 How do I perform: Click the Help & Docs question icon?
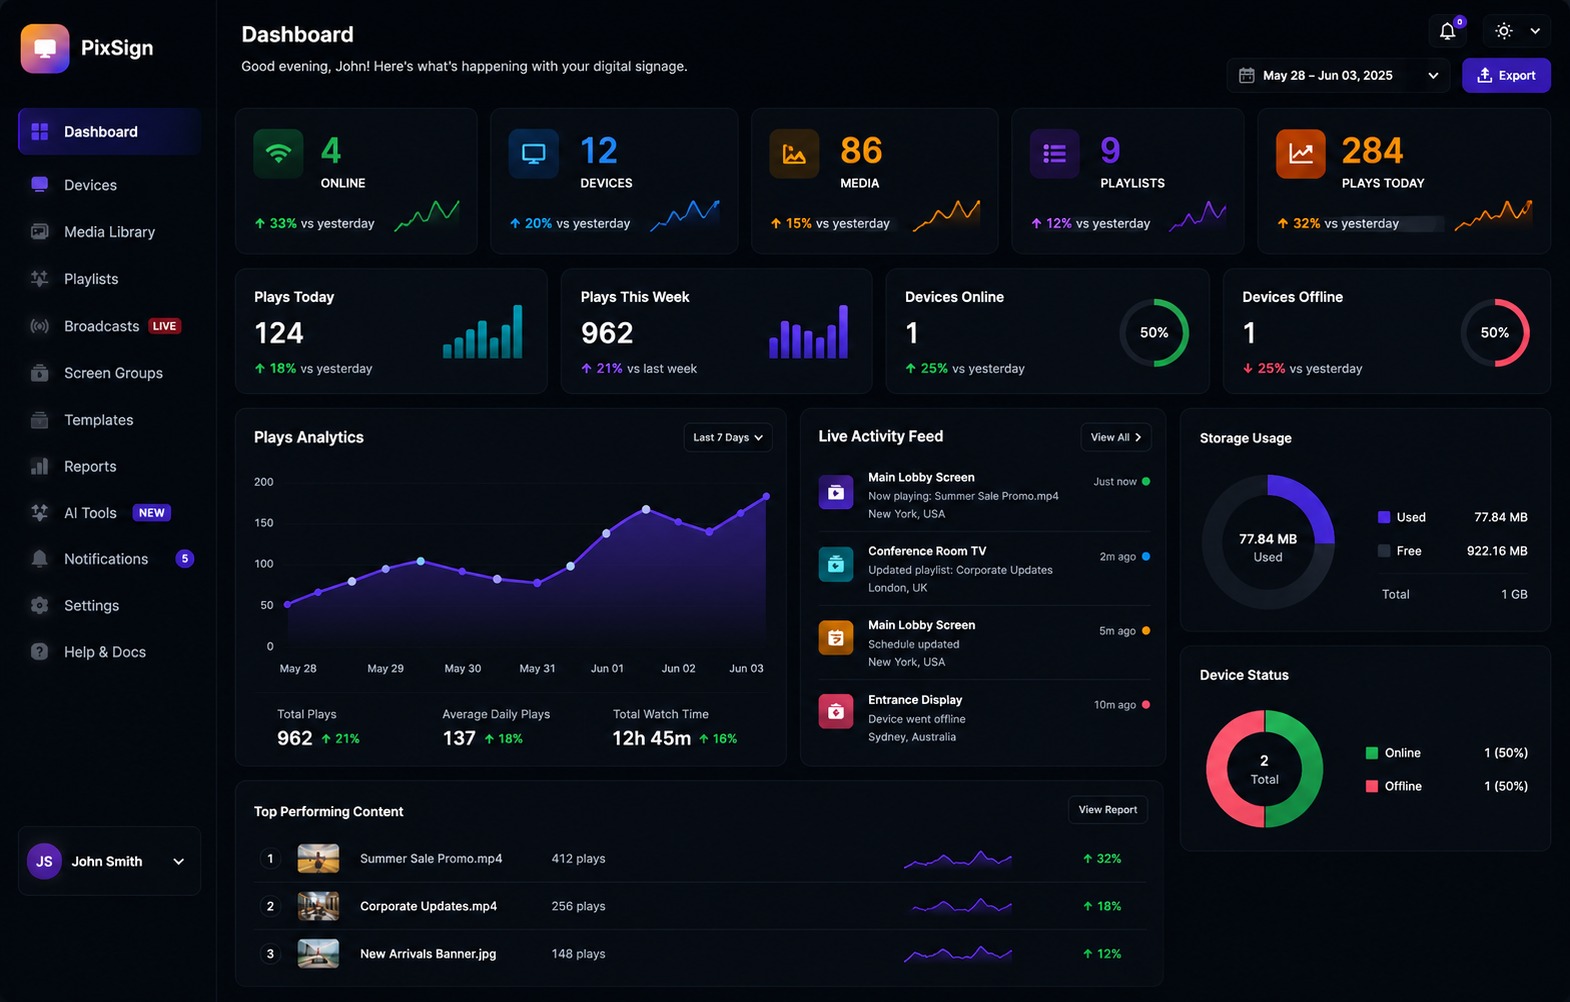click(x=40, y=652)
